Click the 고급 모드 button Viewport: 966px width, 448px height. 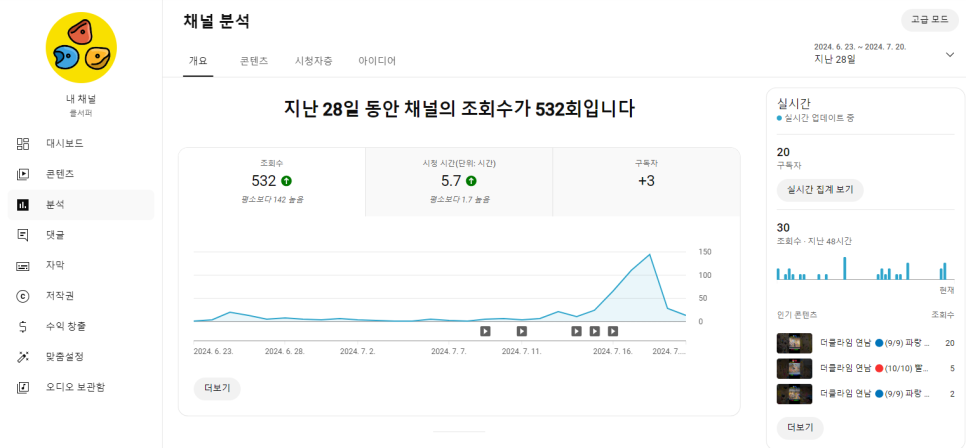930,20
